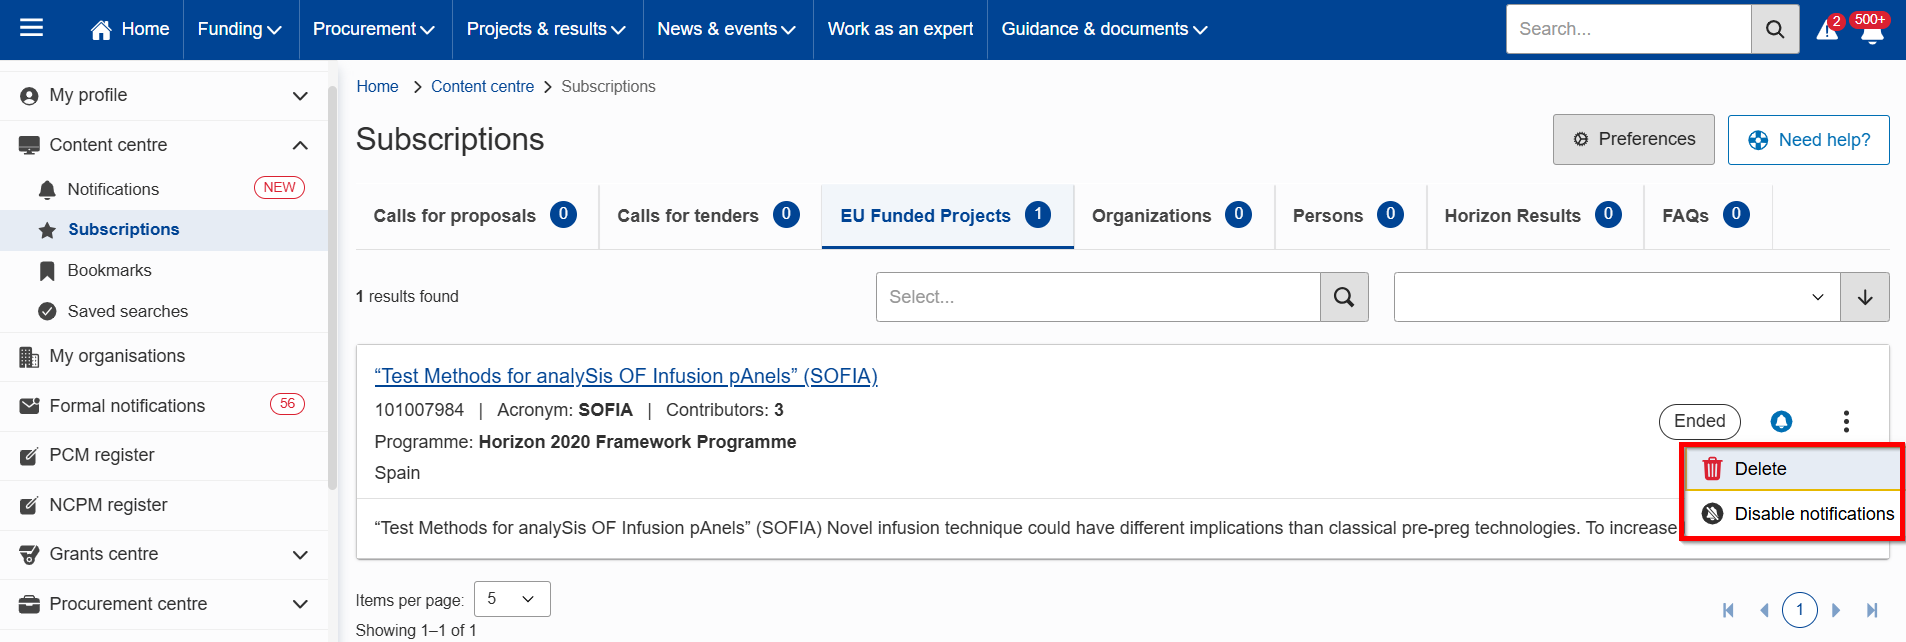Click the Grants centre trophy icon
The height and width of the screenshot is (642, 1906).
(29, 555)
